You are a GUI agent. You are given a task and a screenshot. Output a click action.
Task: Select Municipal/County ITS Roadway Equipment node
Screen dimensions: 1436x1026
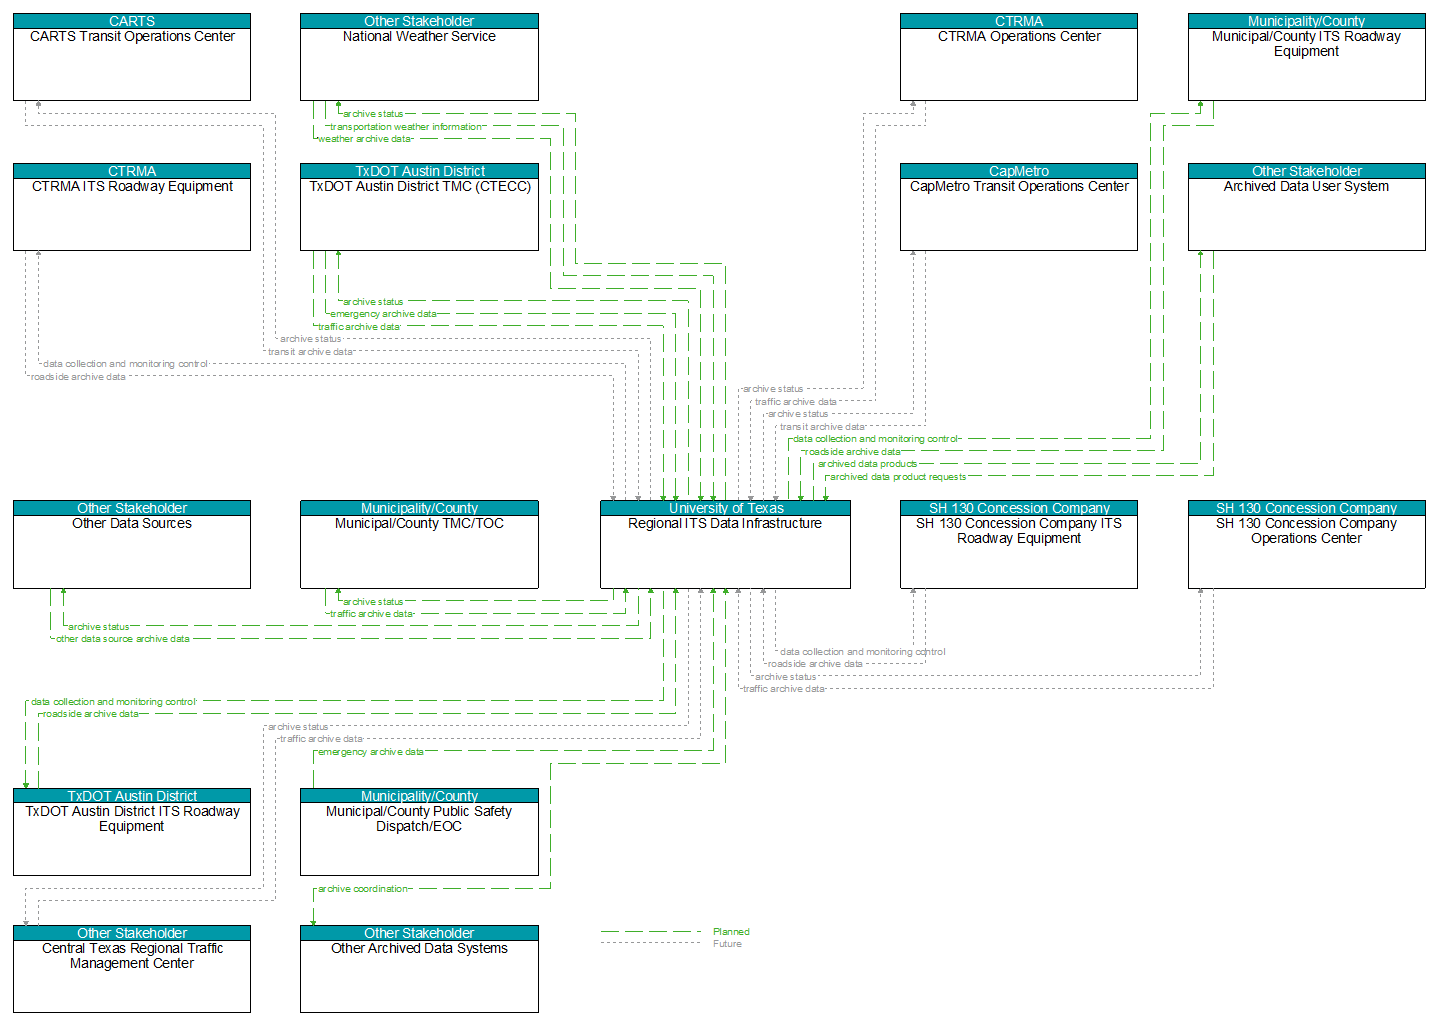[x=1306, y=57]
